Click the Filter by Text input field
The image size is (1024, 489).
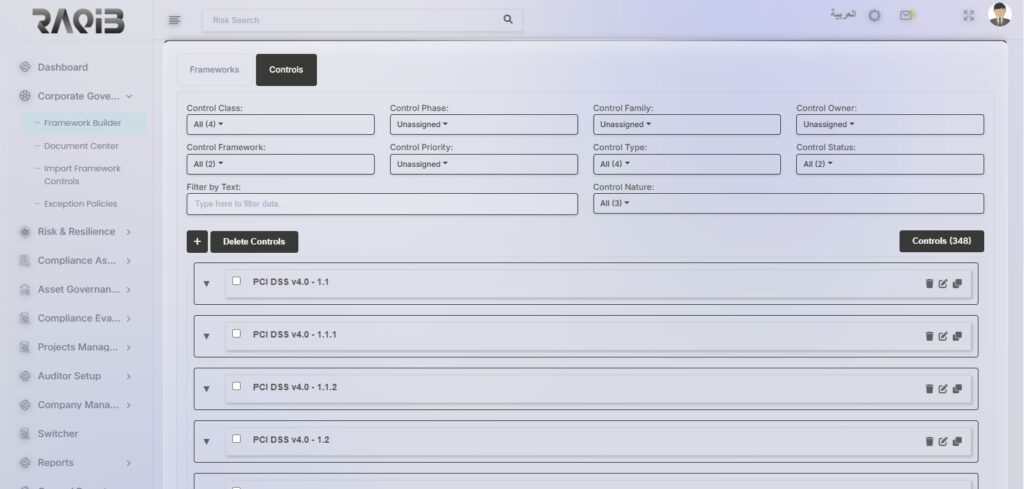click(x=382, y=204)
